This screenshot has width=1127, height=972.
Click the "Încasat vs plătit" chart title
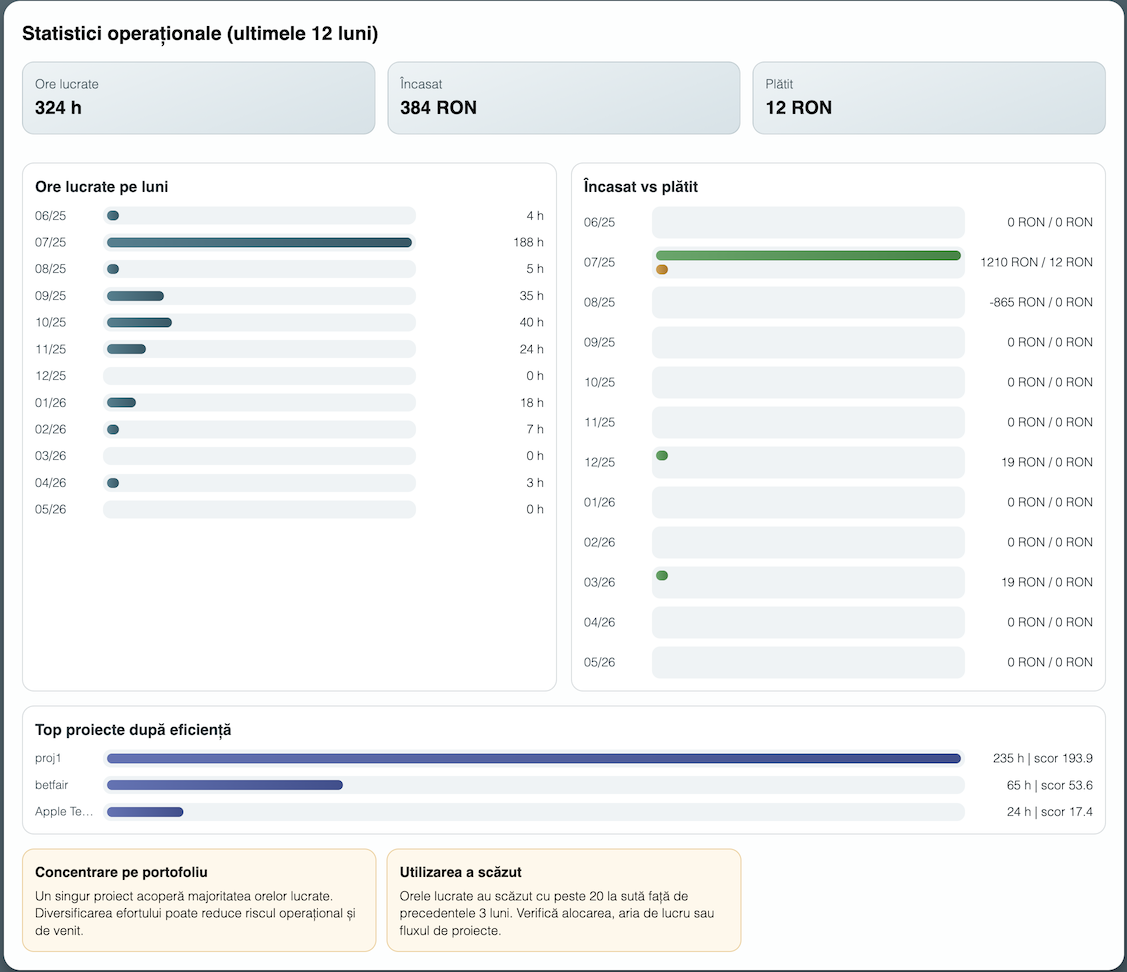[x=640, y=187]
